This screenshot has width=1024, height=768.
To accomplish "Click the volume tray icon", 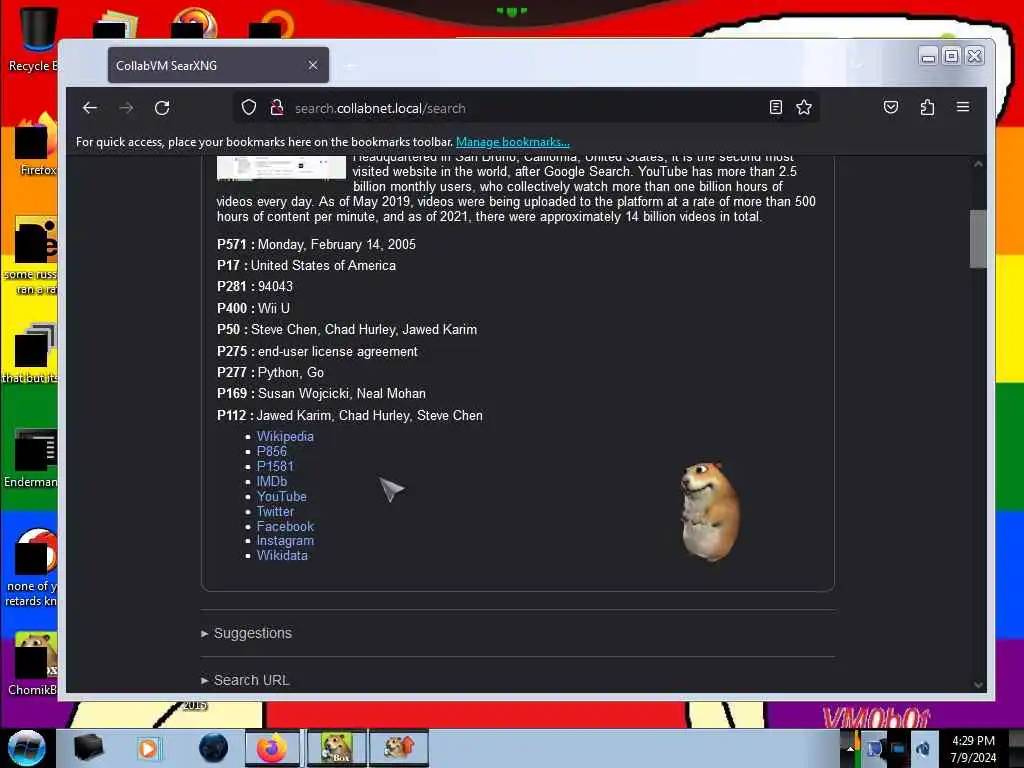I will [922, 748].
